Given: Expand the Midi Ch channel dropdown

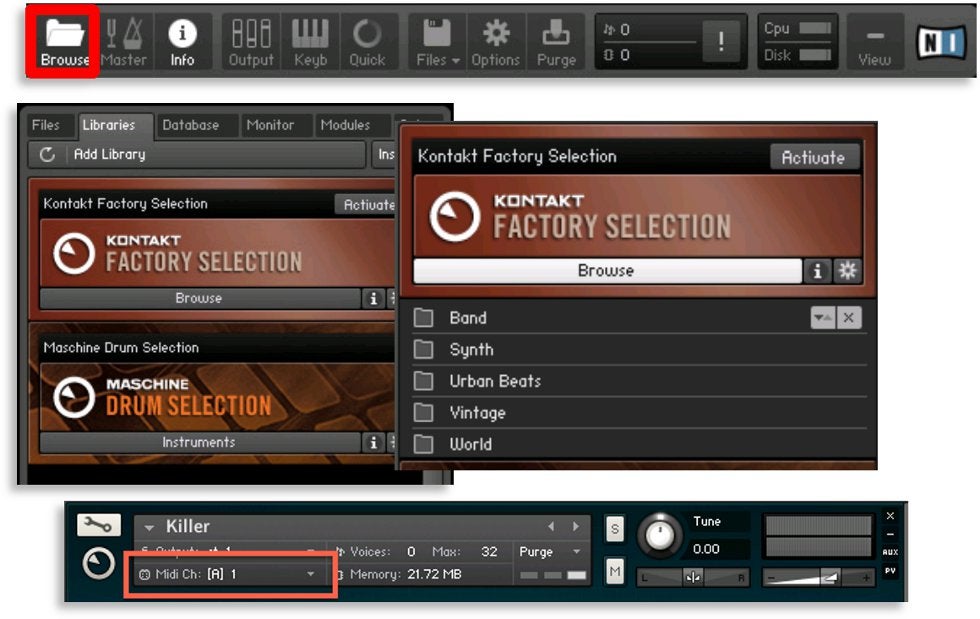Looking at the screenshot, I should tap(311, 574).
